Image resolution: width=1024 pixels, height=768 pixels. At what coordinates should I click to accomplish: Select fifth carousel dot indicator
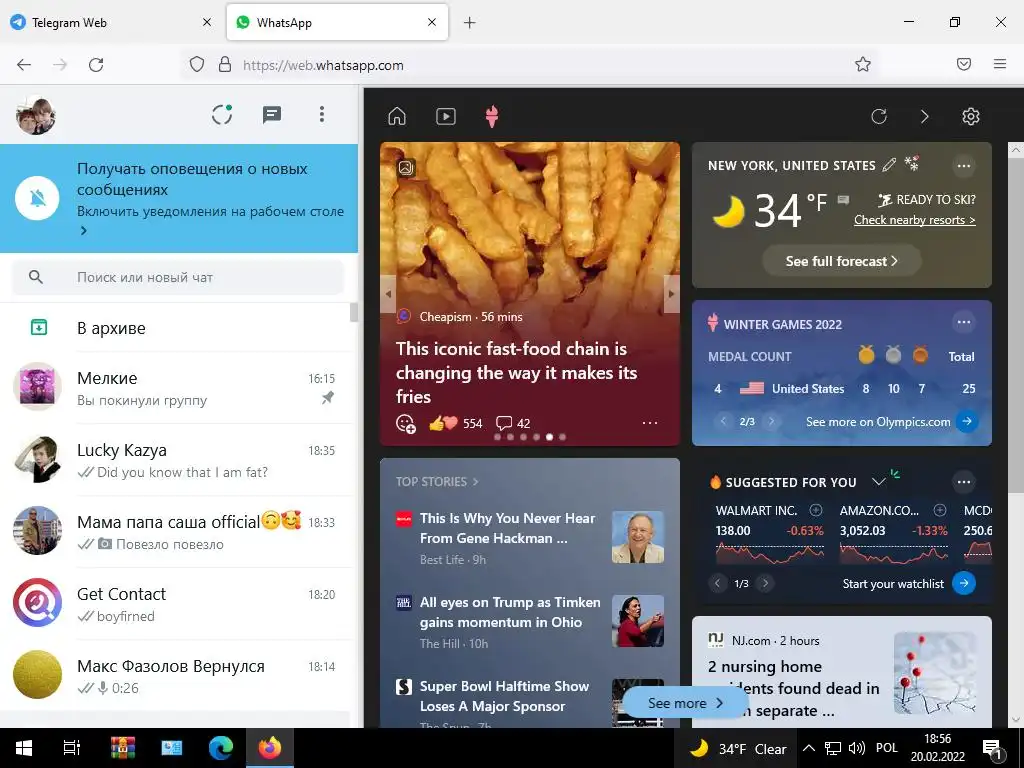coord(549,437)
